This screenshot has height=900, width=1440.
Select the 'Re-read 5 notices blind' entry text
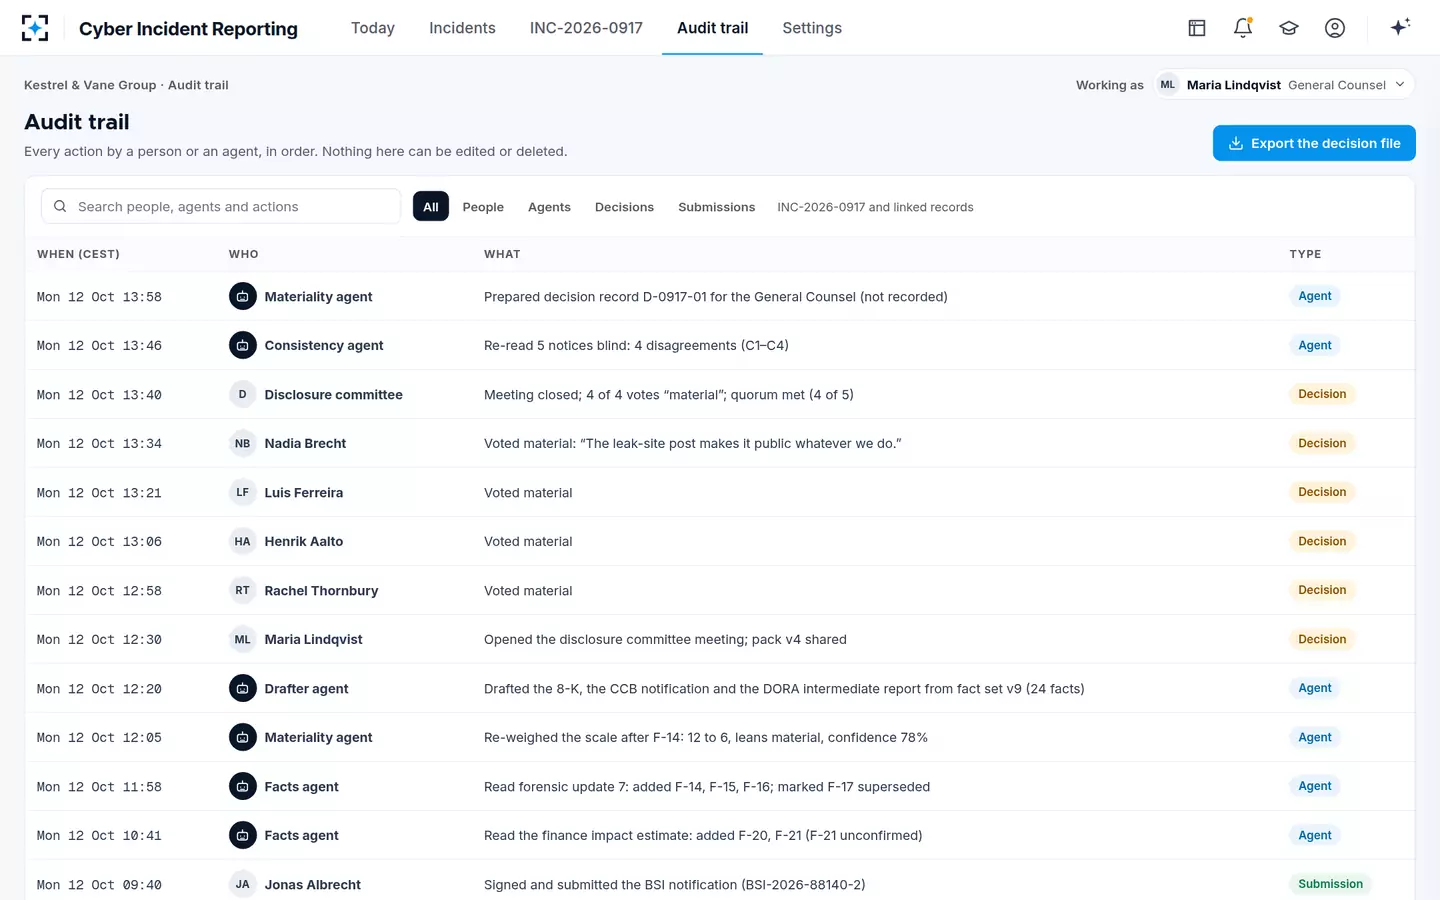[x=636, y=345]
